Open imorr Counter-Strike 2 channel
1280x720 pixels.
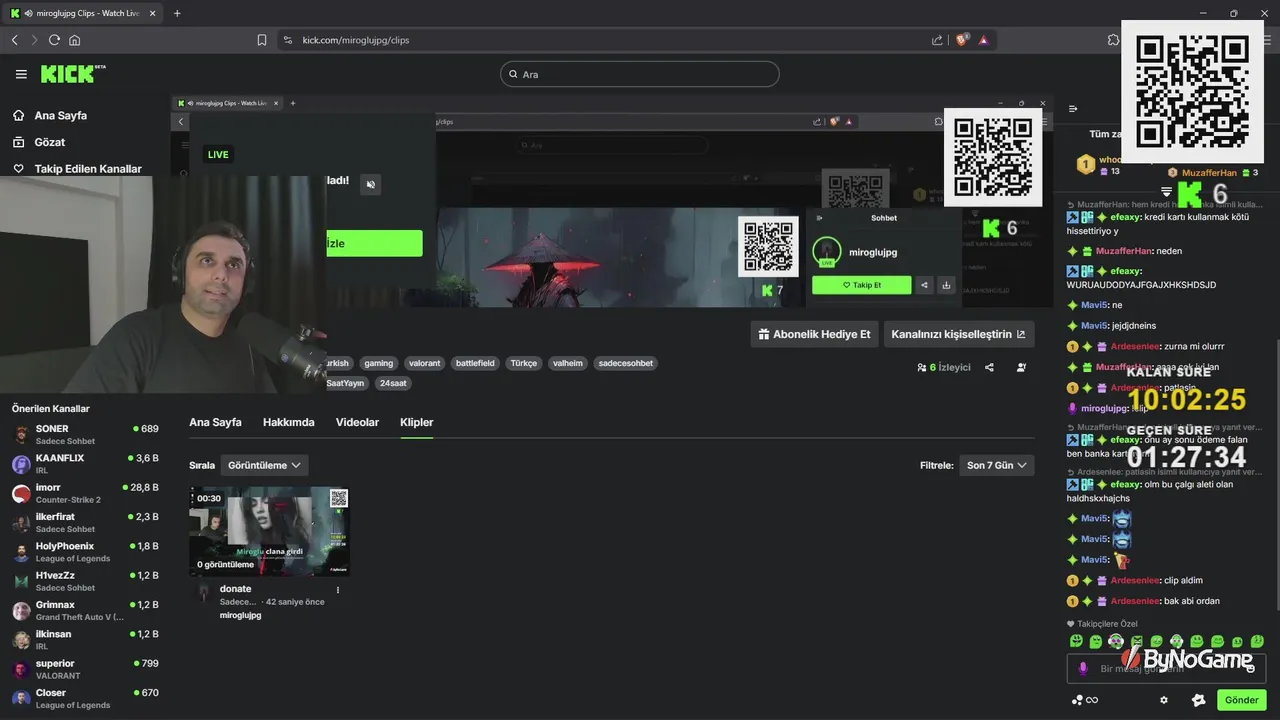[x=85, y=493]
